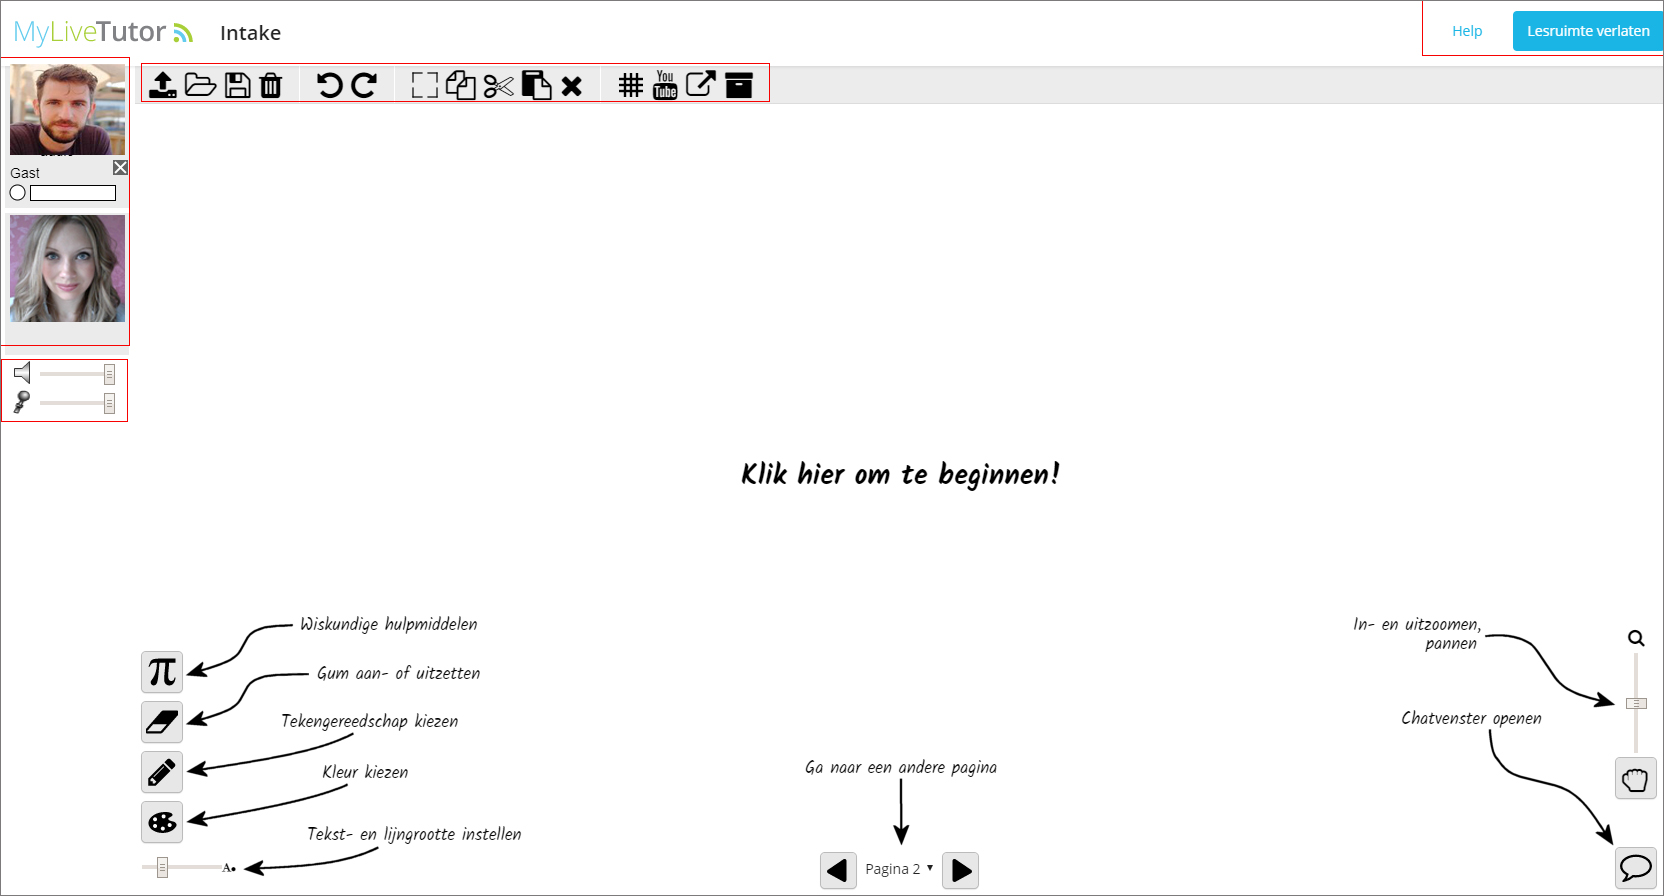
Task: Save the whiteboard with floppy disk icon
Action: point(238,85)
